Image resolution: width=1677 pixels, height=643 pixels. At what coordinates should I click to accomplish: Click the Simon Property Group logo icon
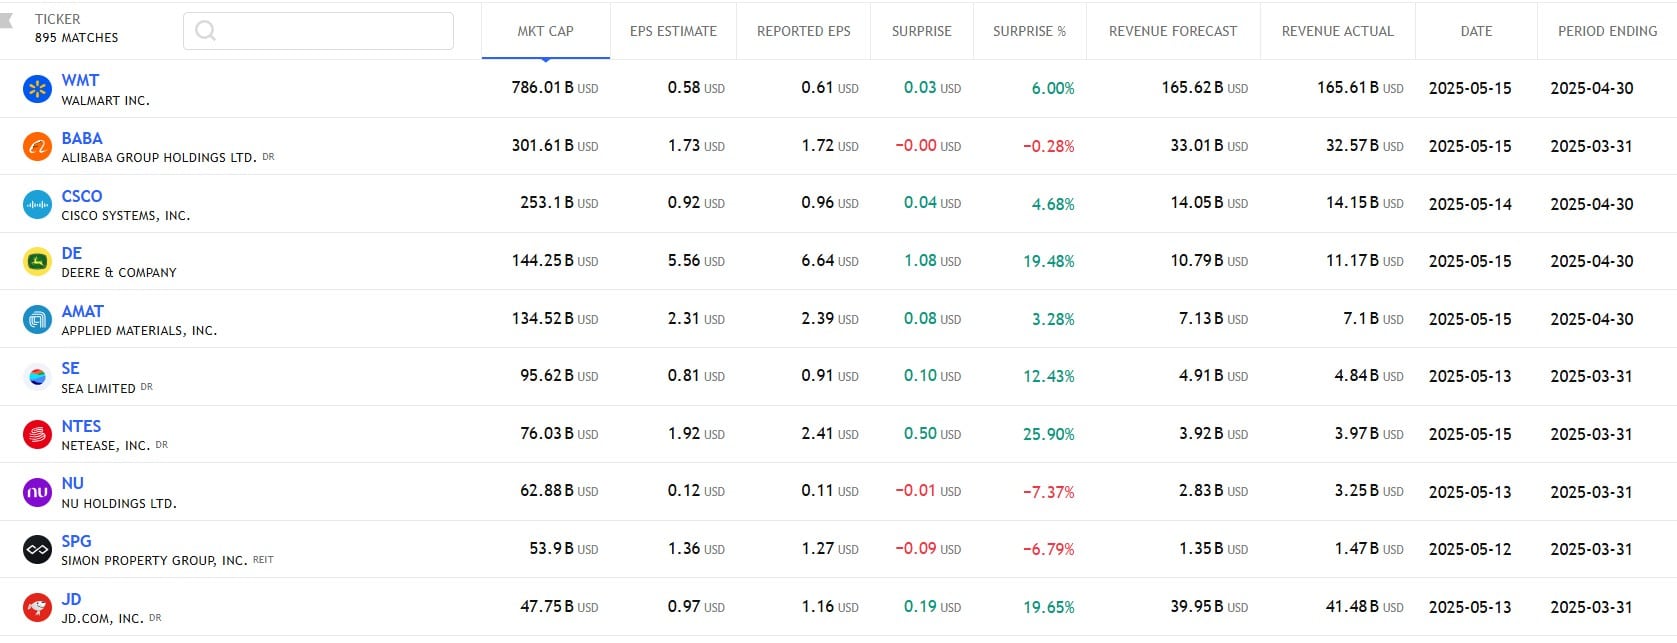click(37, 550)
